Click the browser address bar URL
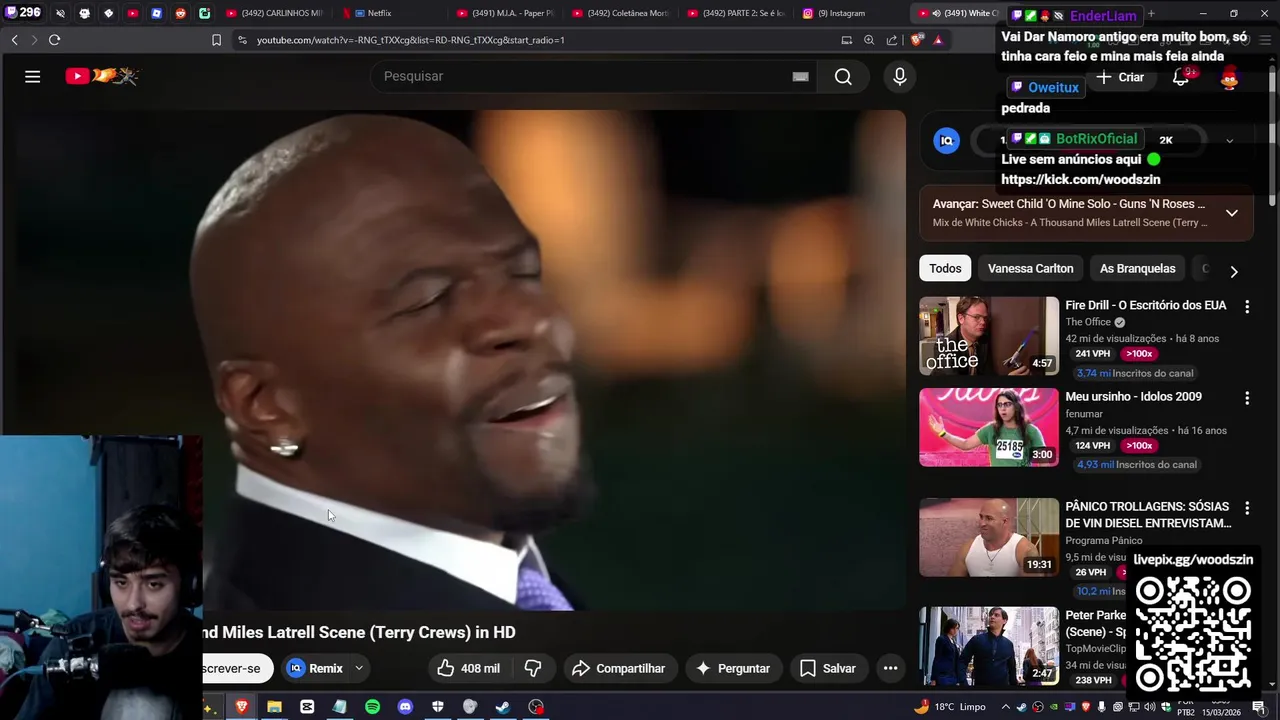The width and height of the screenshot is (1280, 720). (x=410, y=40)
